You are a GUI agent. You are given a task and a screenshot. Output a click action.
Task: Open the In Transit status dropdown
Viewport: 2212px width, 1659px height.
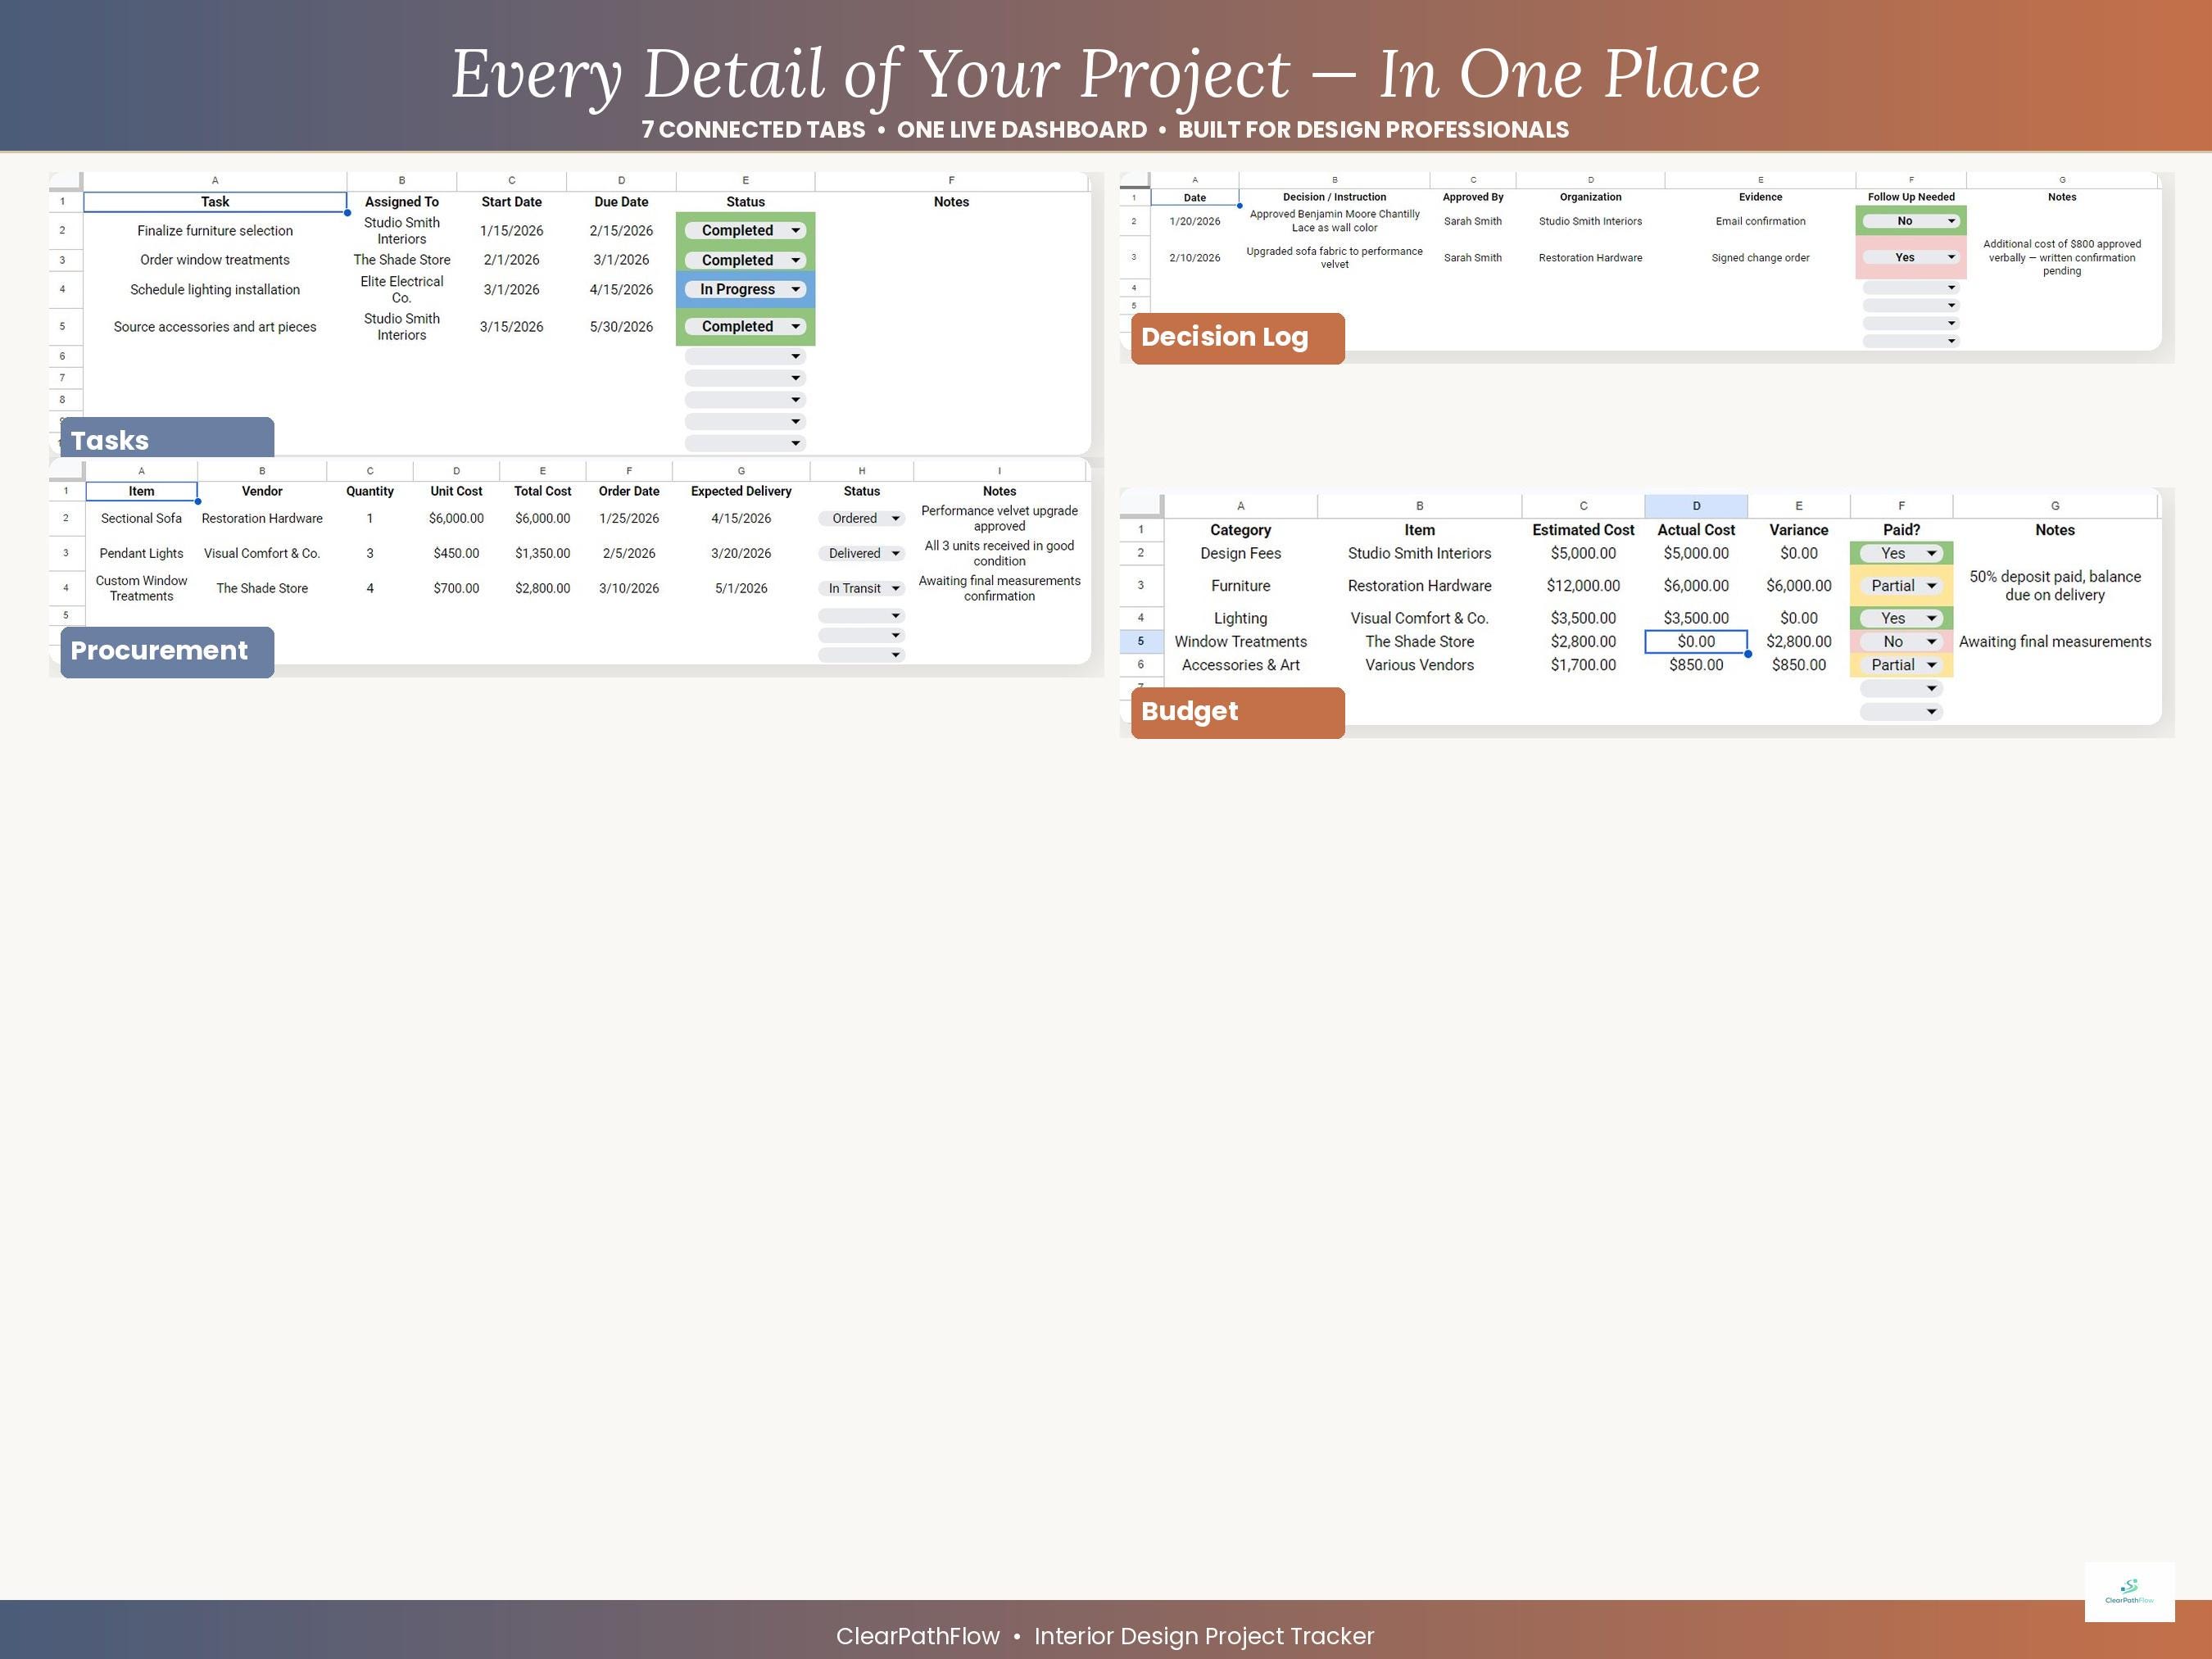[x=861, y=588]
